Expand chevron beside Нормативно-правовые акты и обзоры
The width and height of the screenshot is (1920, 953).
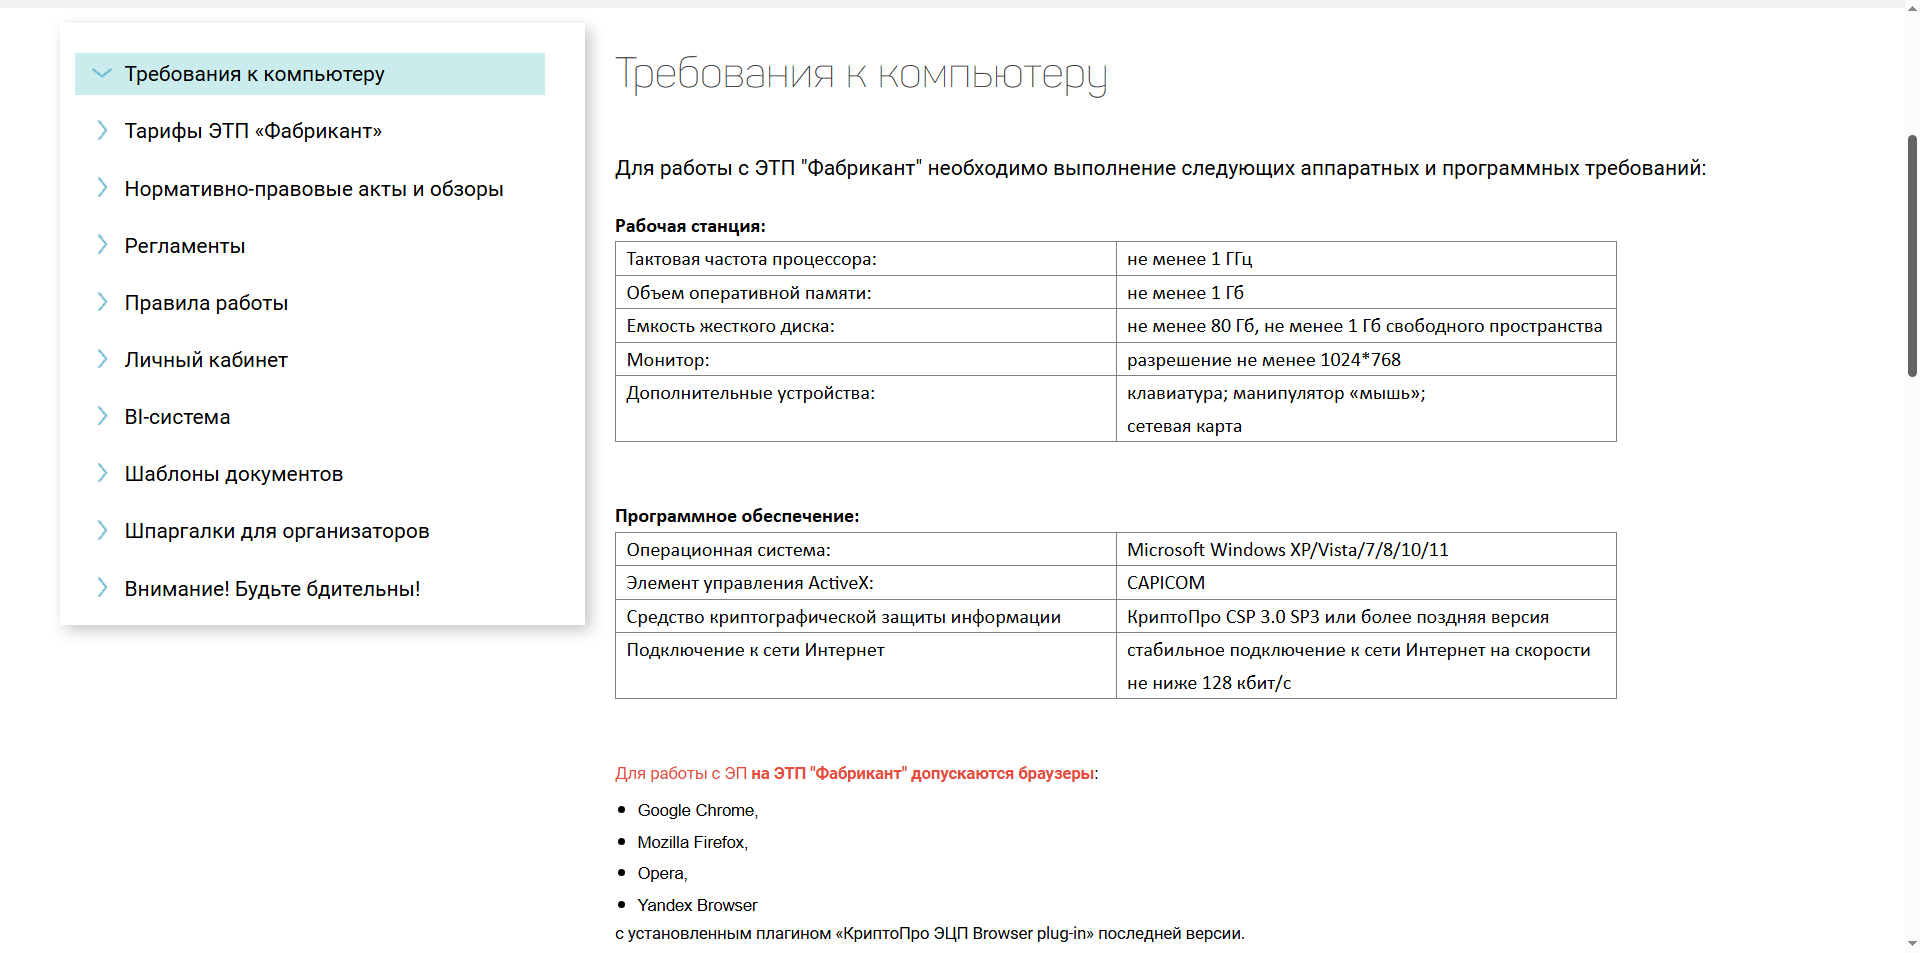[x=102, y=188]
